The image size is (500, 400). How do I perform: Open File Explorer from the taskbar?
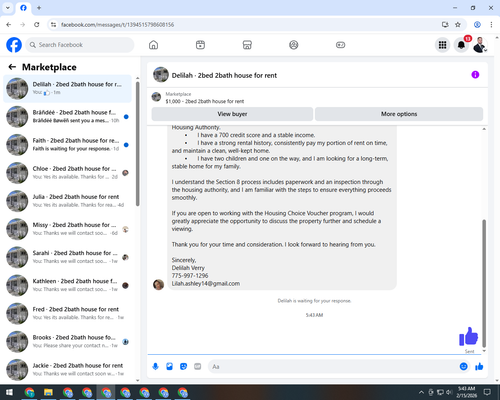point(48,392)
